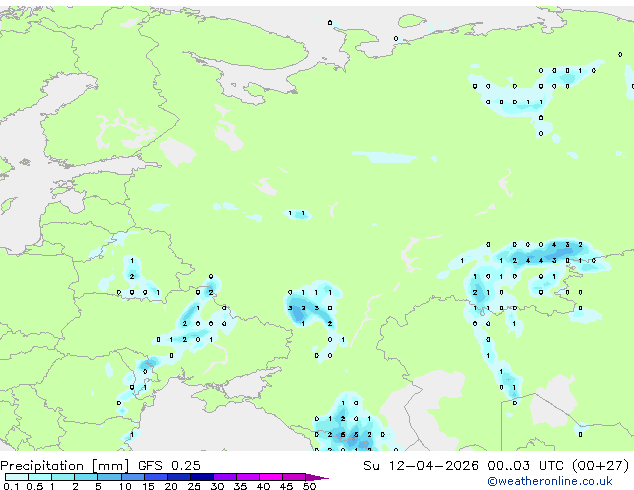Select the 35–40 mm violet legend swatch
The width and height of the screenshot is (634, 490).
[247, 477]
